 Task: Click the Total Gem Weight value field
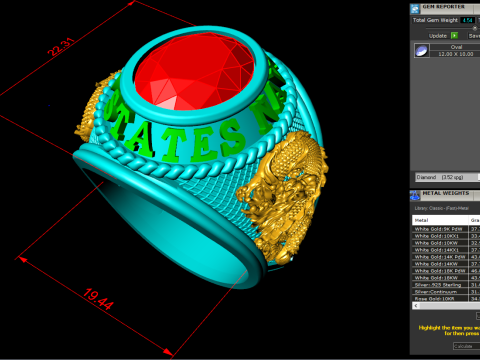click(x=467, y=20)
